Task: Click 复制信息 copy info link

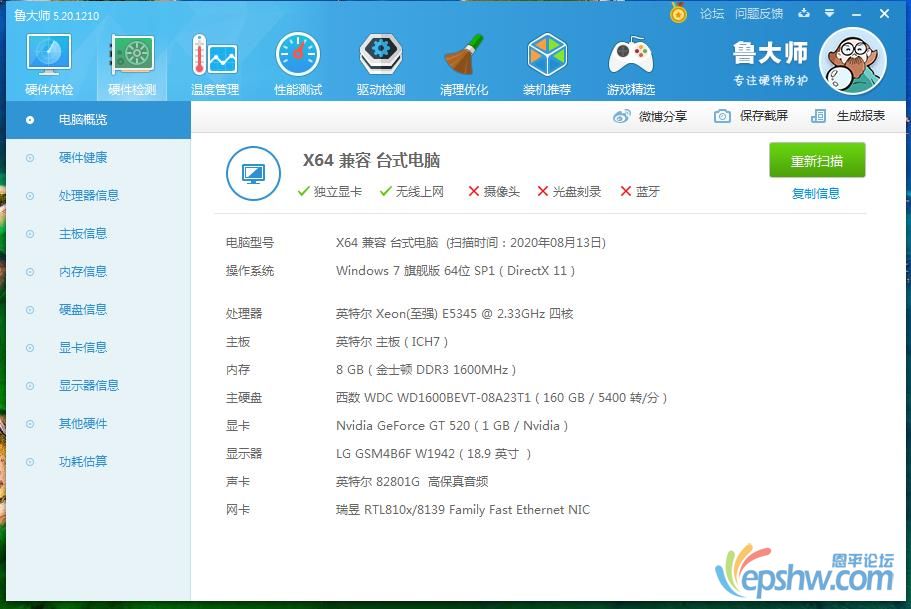Action: (x=816, y=194)
